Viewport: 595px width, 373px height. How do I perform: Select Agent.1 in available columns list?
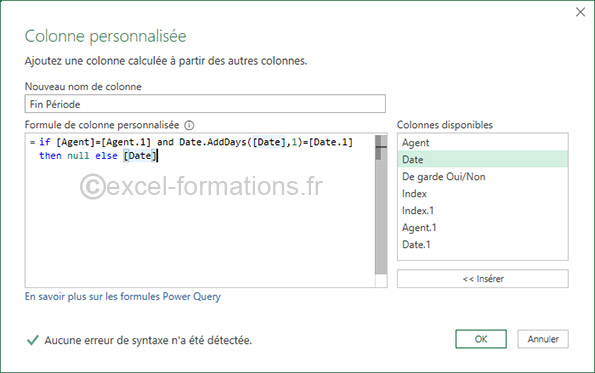483,228
